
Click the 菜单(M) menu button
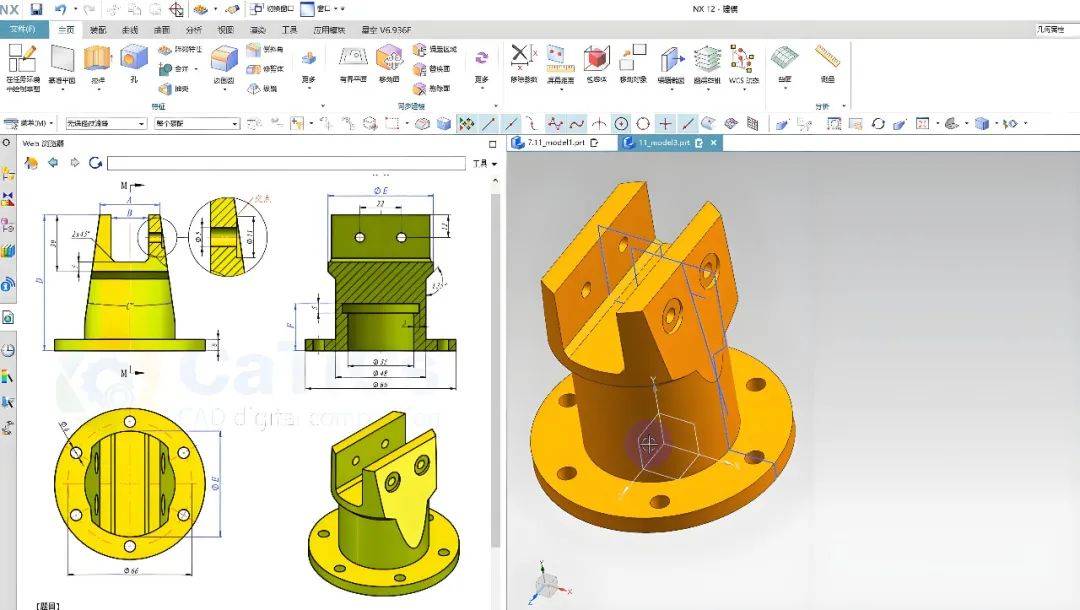click(28, 124)
